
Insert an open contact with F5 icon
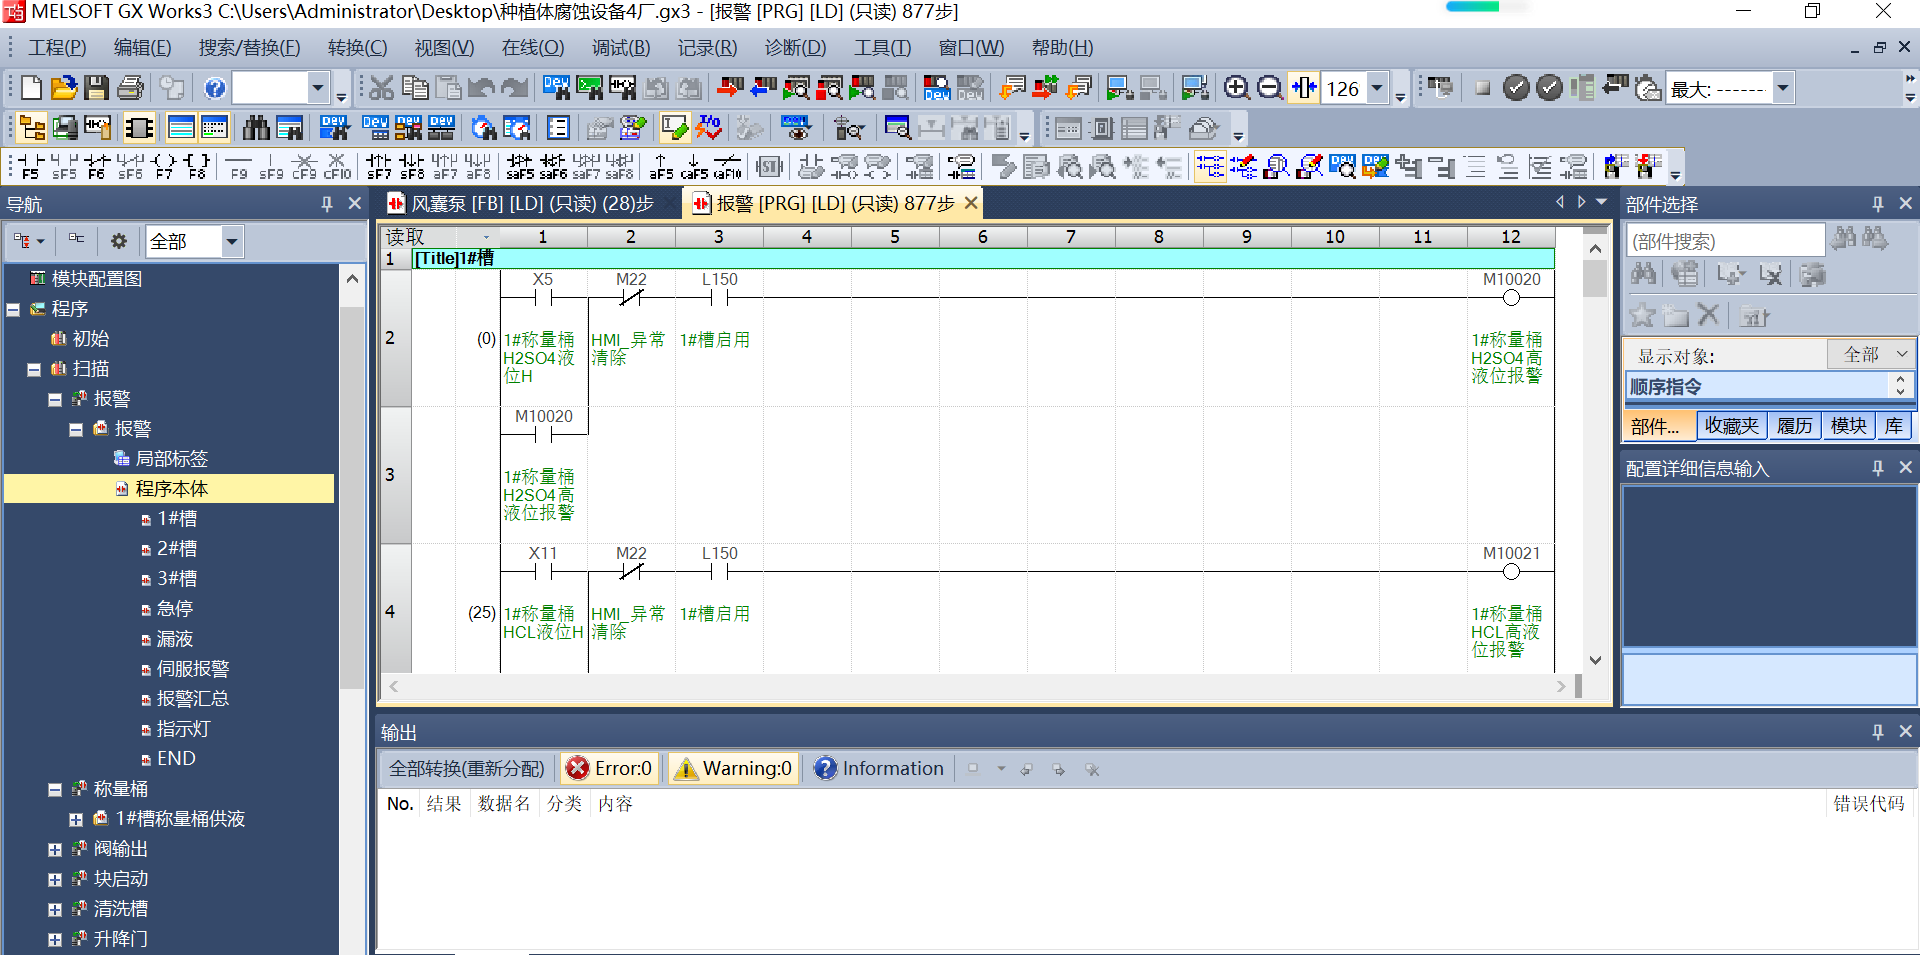click(x=30, y=166)
